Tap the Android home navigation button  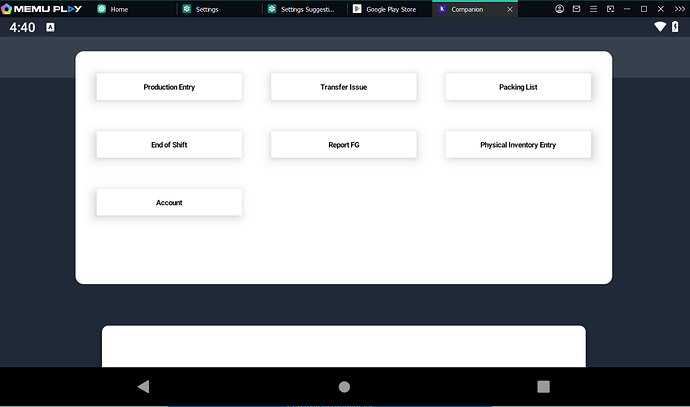344,387
